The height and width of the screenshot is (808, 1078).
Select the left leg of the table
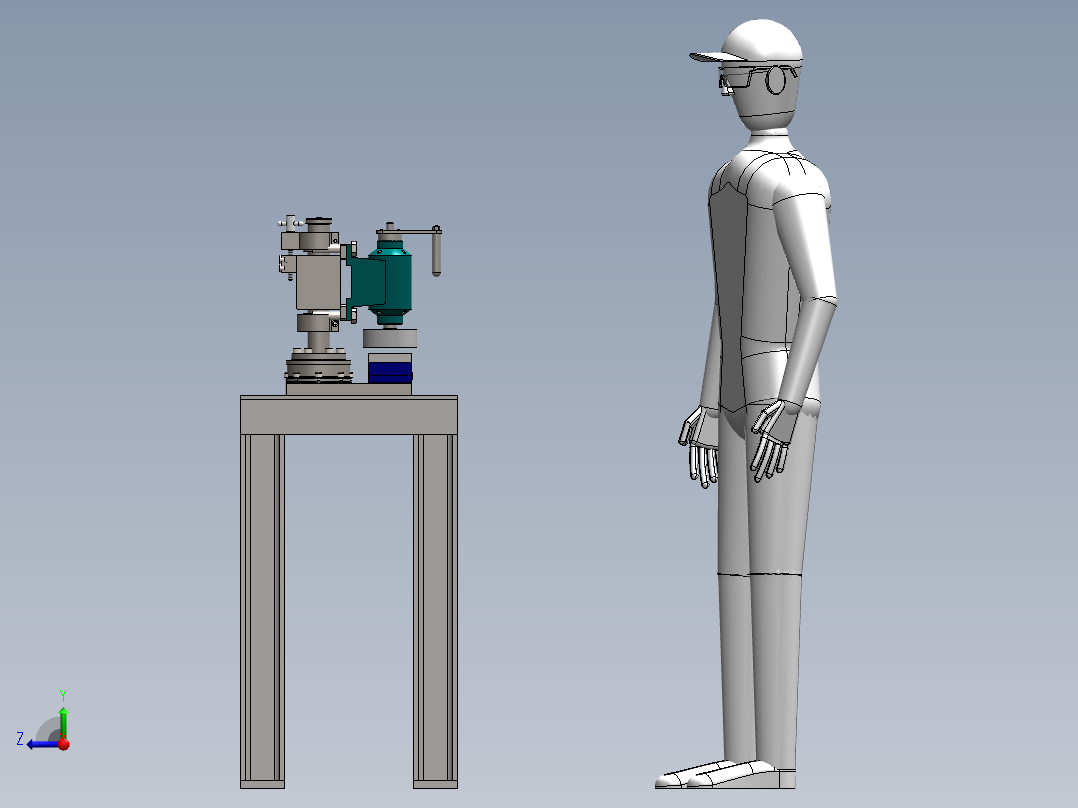[x=262, y=611]
